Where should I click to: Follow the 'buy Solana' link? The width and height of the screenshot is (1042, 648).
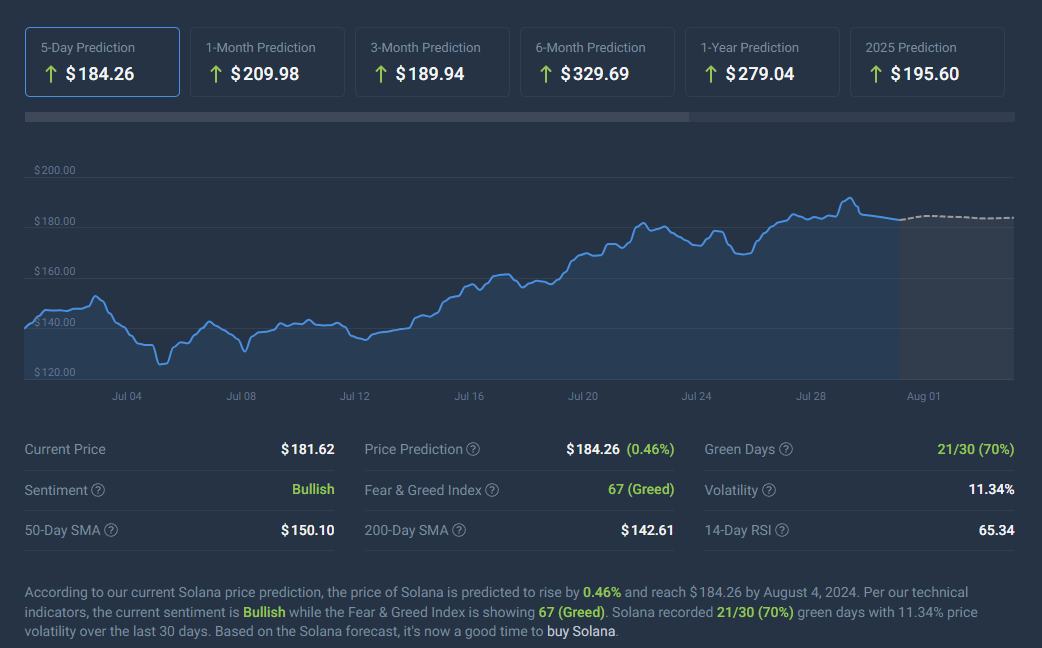point(581,631)
